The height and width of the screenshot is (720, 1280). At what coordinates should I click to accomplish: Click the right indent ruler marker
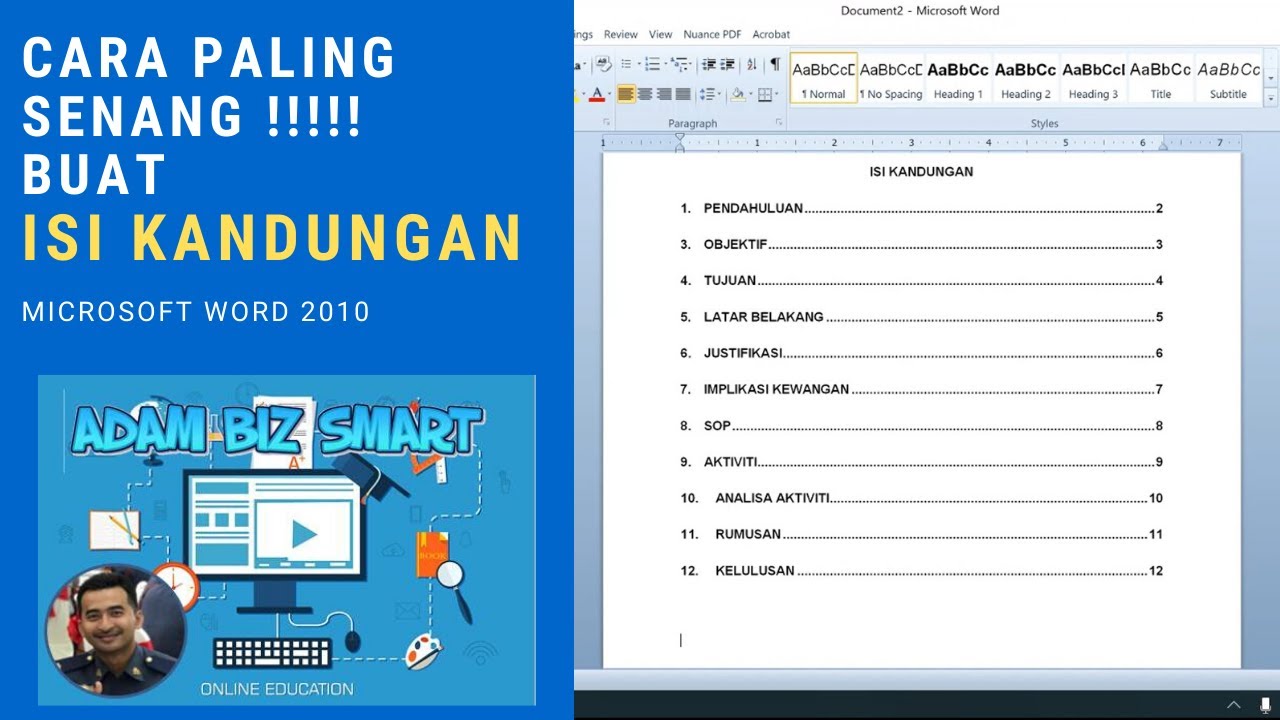(1163, 147)
